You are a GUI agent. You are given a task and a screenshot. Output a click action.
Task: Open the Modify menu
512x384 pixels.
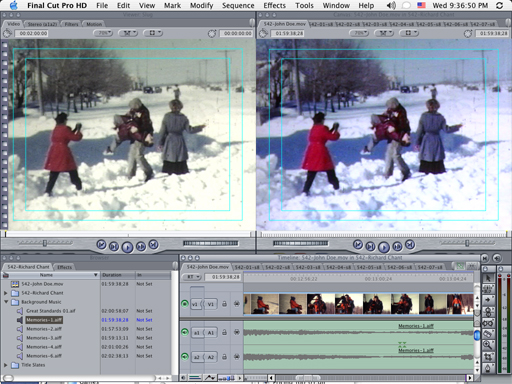201,5
